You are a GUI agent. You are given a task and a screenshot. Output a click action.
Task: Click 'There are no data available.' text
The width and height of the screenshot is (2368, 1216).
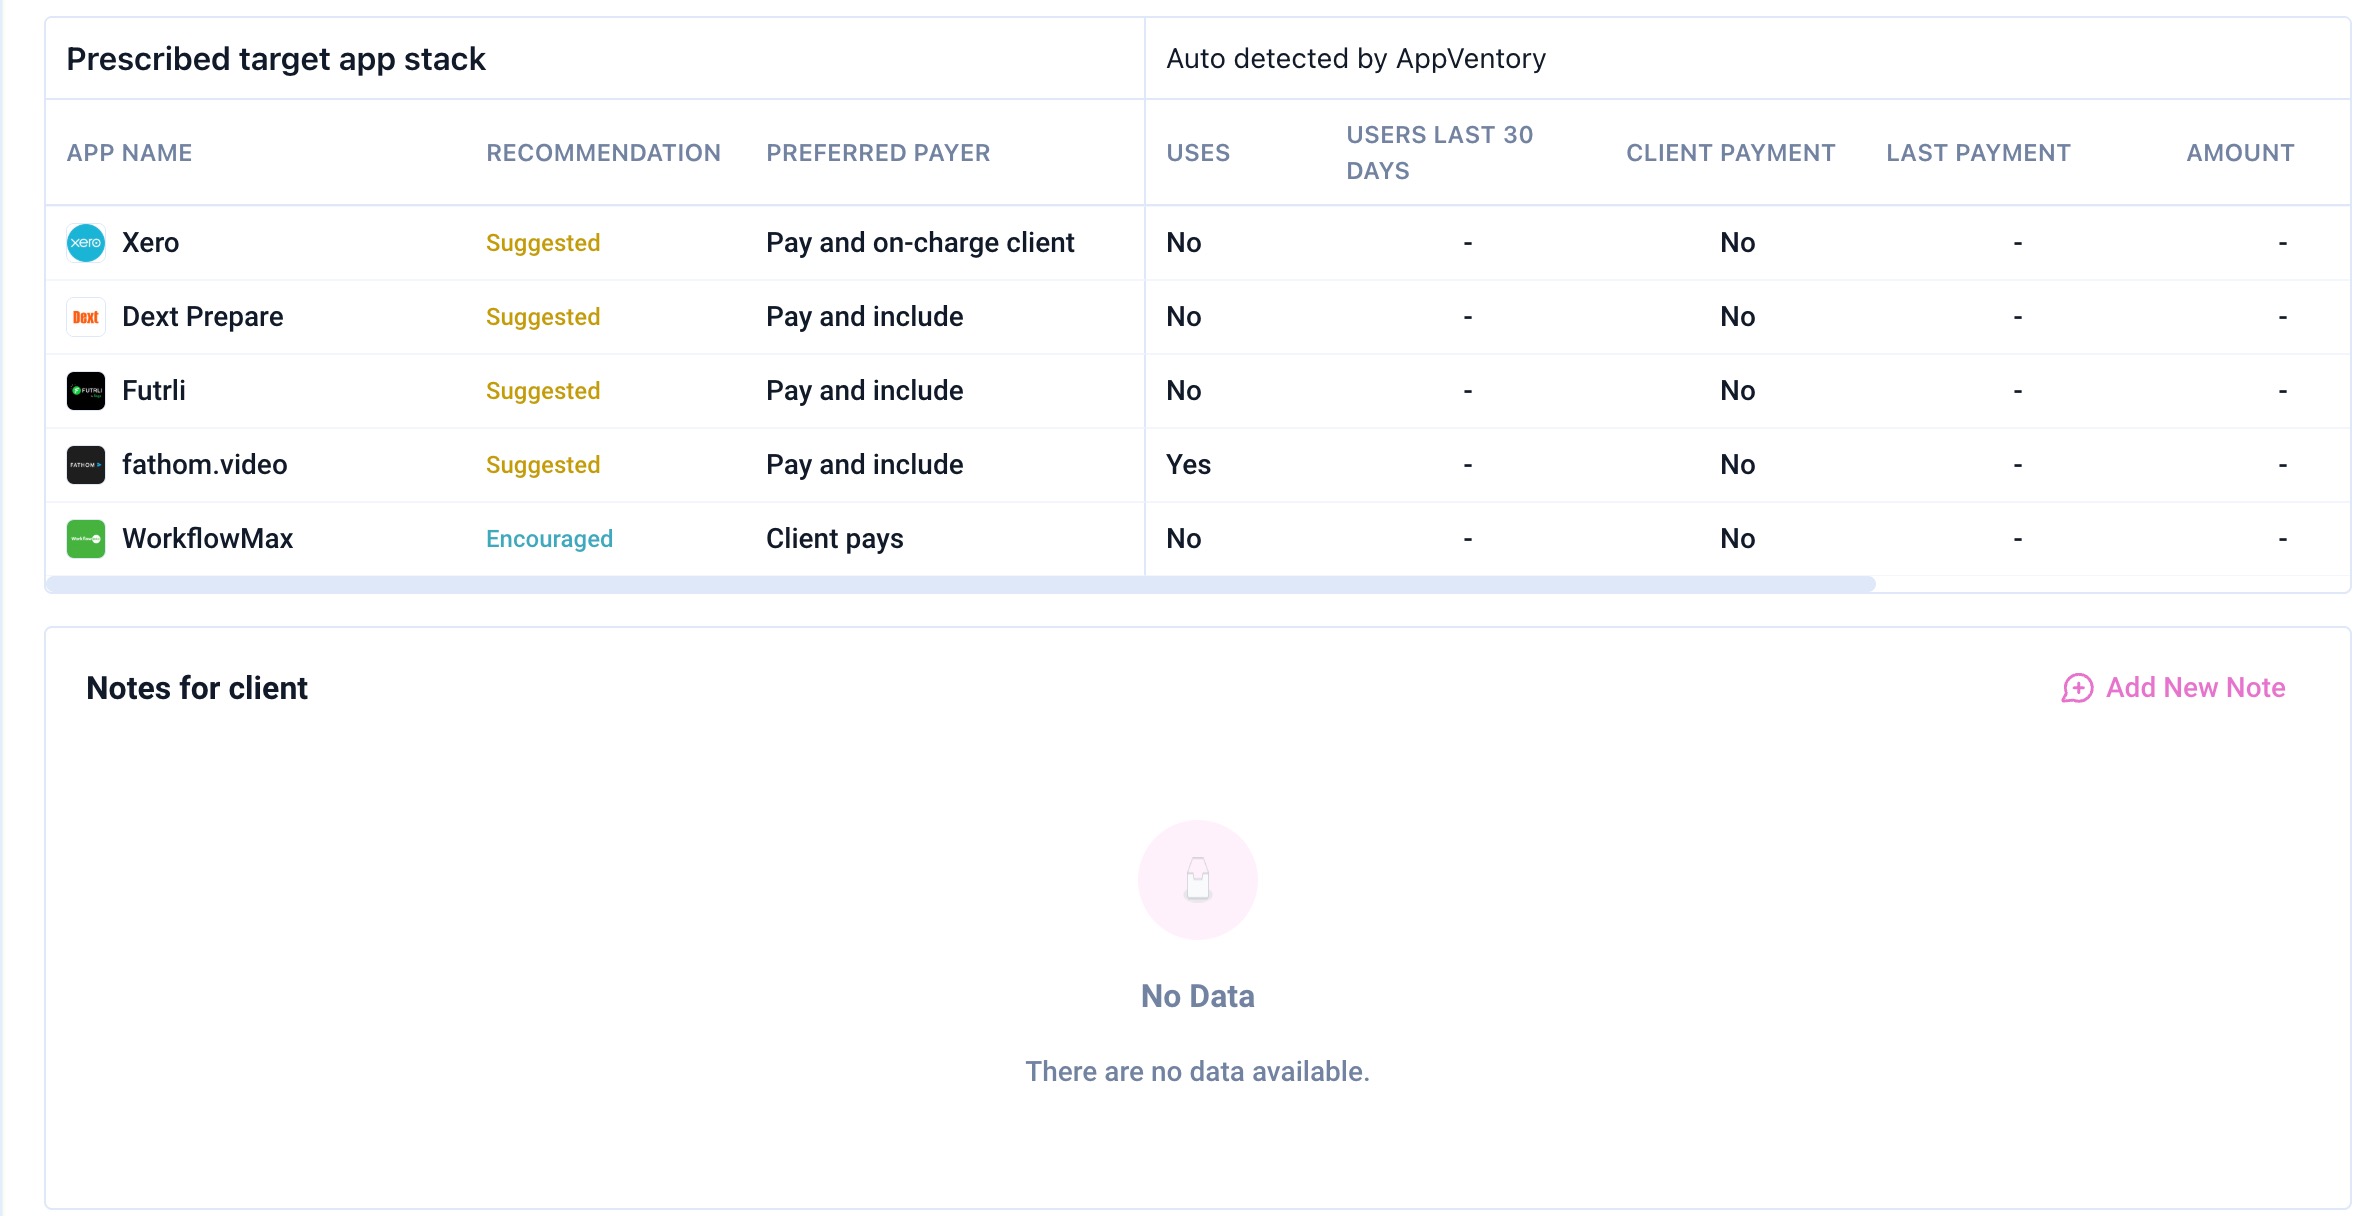(1198, 1071)
